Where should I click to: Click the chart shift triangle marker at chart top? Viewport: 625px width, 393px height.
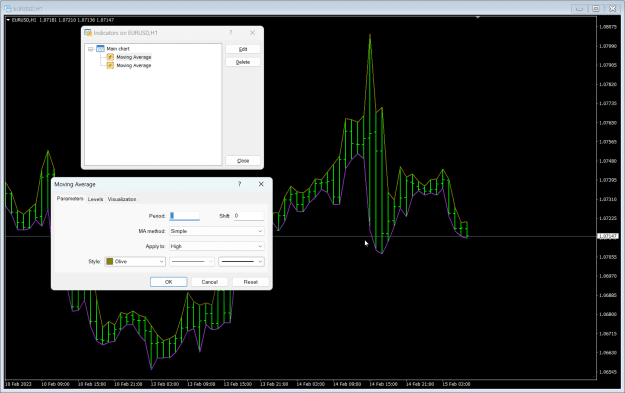tap(478, 17)
